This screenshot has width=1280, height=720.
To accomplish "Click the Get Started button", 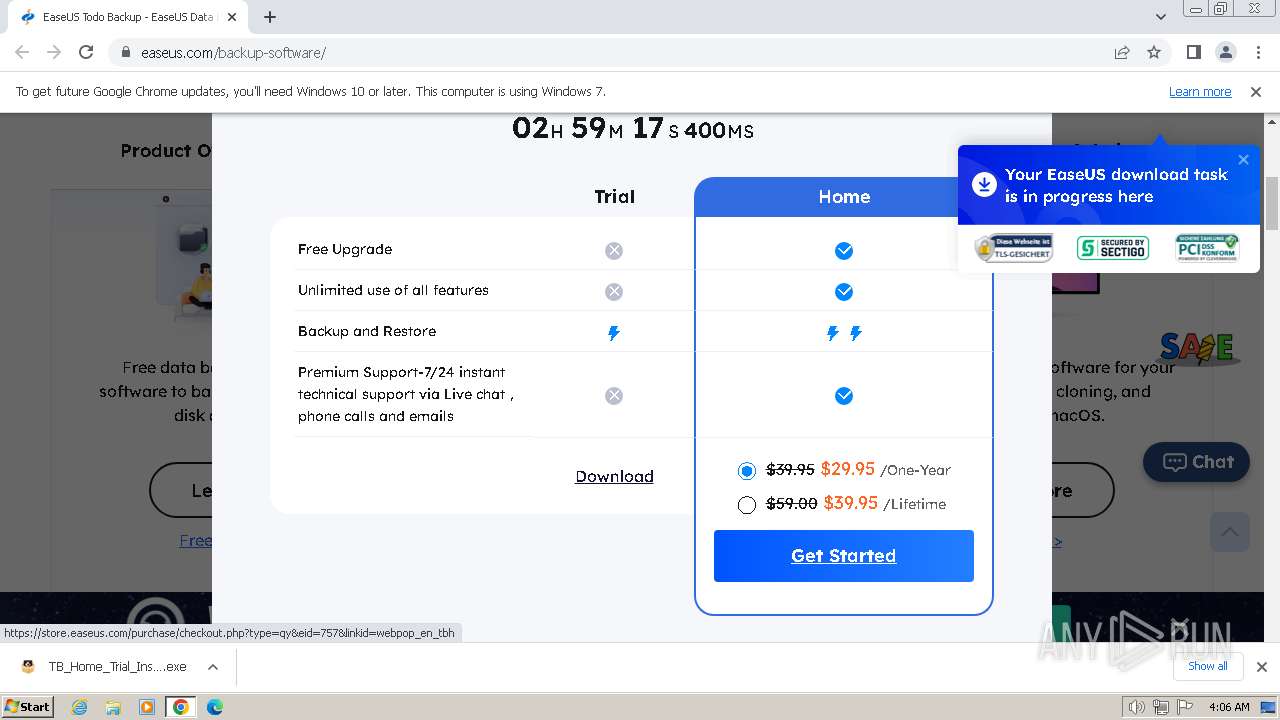I will (x=844, y=556).
